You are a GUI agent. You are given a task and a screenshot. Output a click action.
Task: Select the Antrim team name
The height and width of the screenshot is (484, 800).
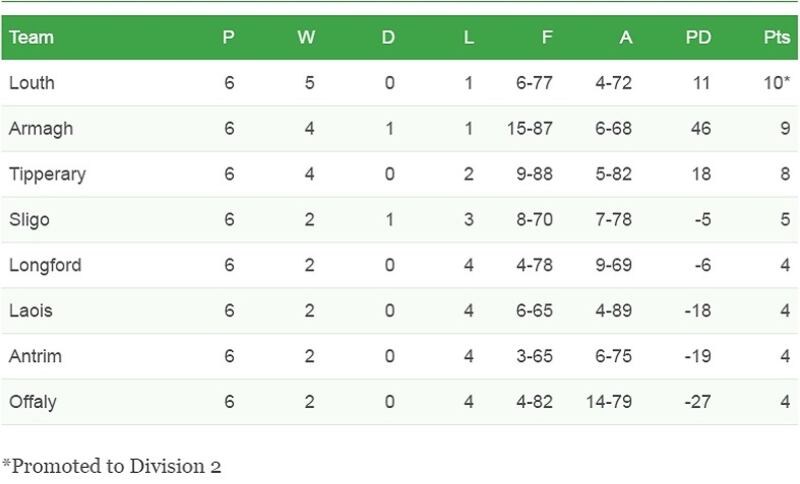coord(34,356)
